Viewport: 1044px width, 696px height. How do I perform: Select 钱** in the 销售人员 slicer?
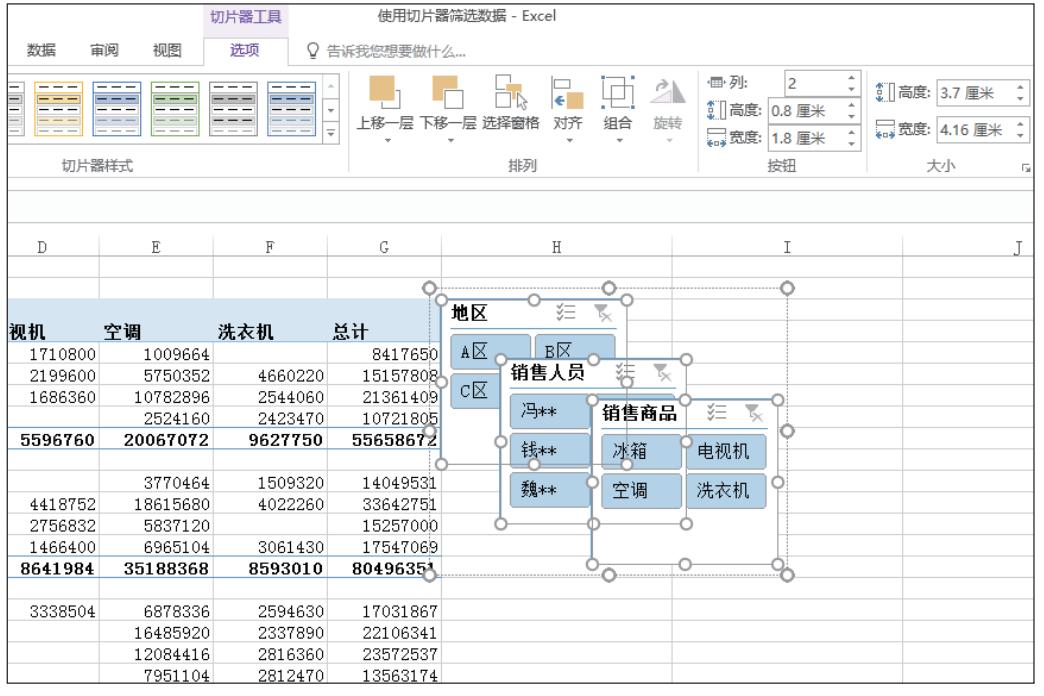[550, 451]
